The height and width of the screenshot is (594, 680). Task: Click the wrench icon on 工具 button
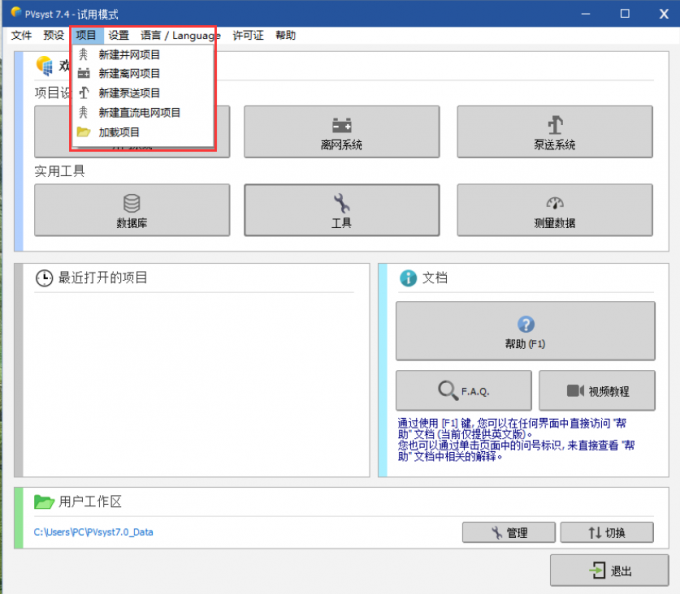tap(342, 203)
